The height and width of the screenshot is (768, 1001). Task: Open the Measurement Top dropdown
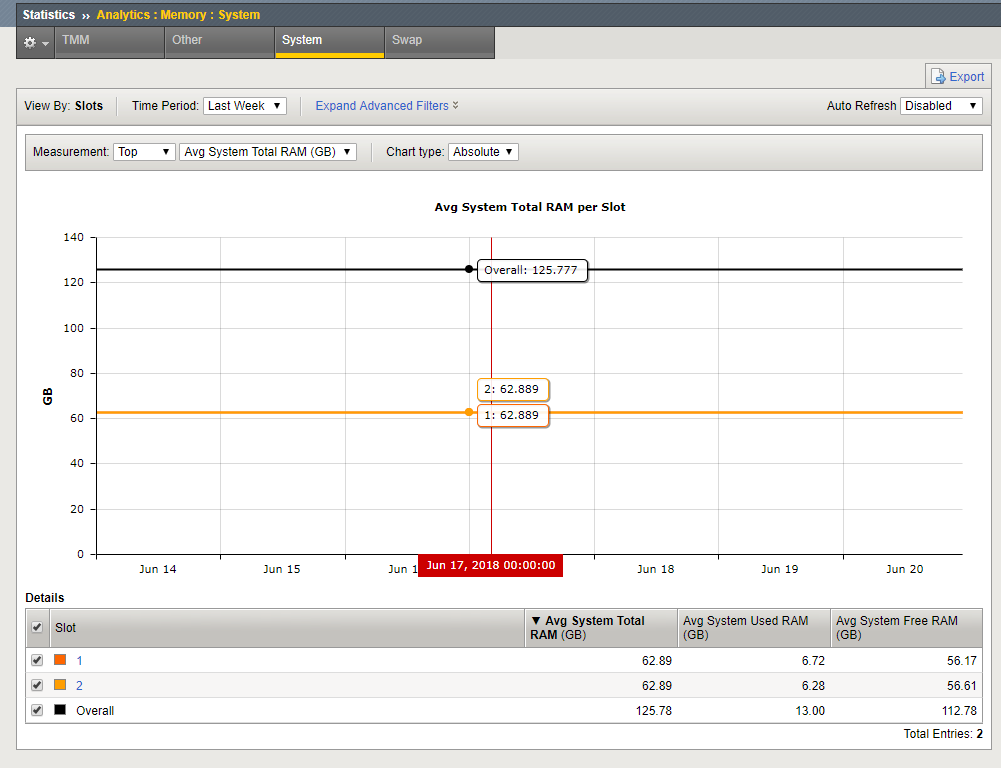[x=144, y=152]
